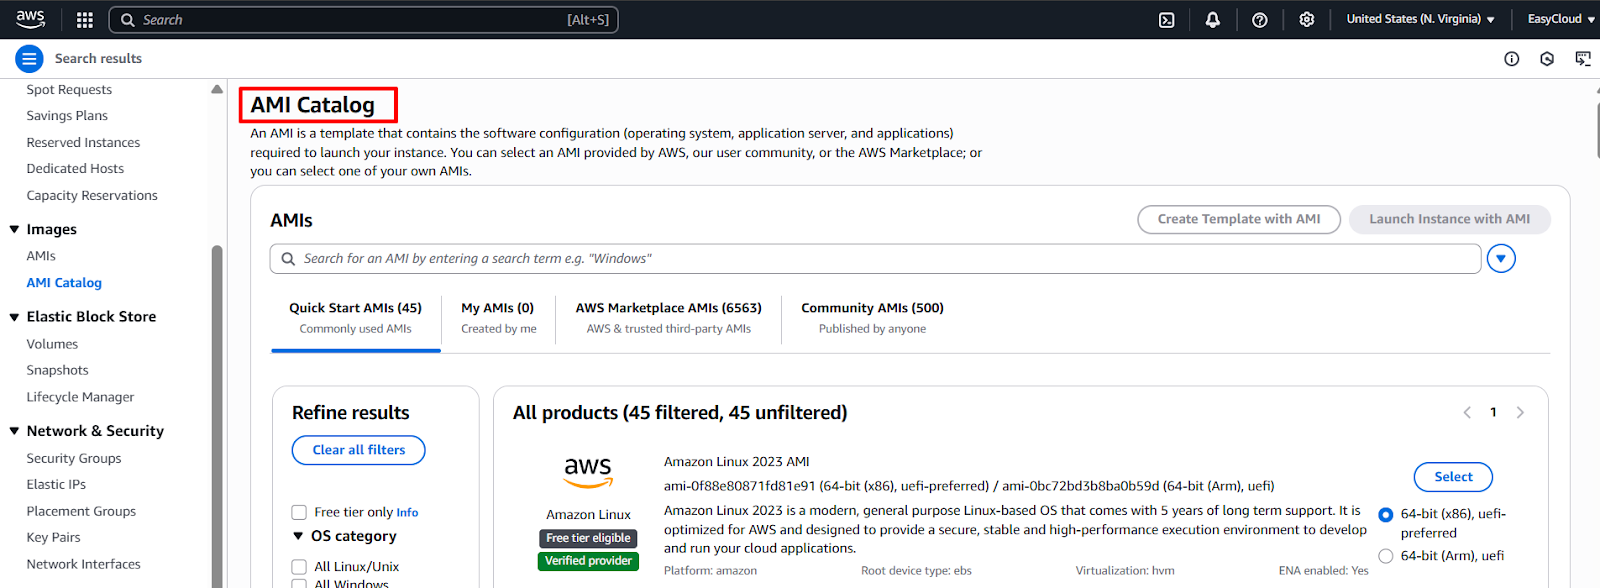Go to previous results page arrow

pos(1467,412)
